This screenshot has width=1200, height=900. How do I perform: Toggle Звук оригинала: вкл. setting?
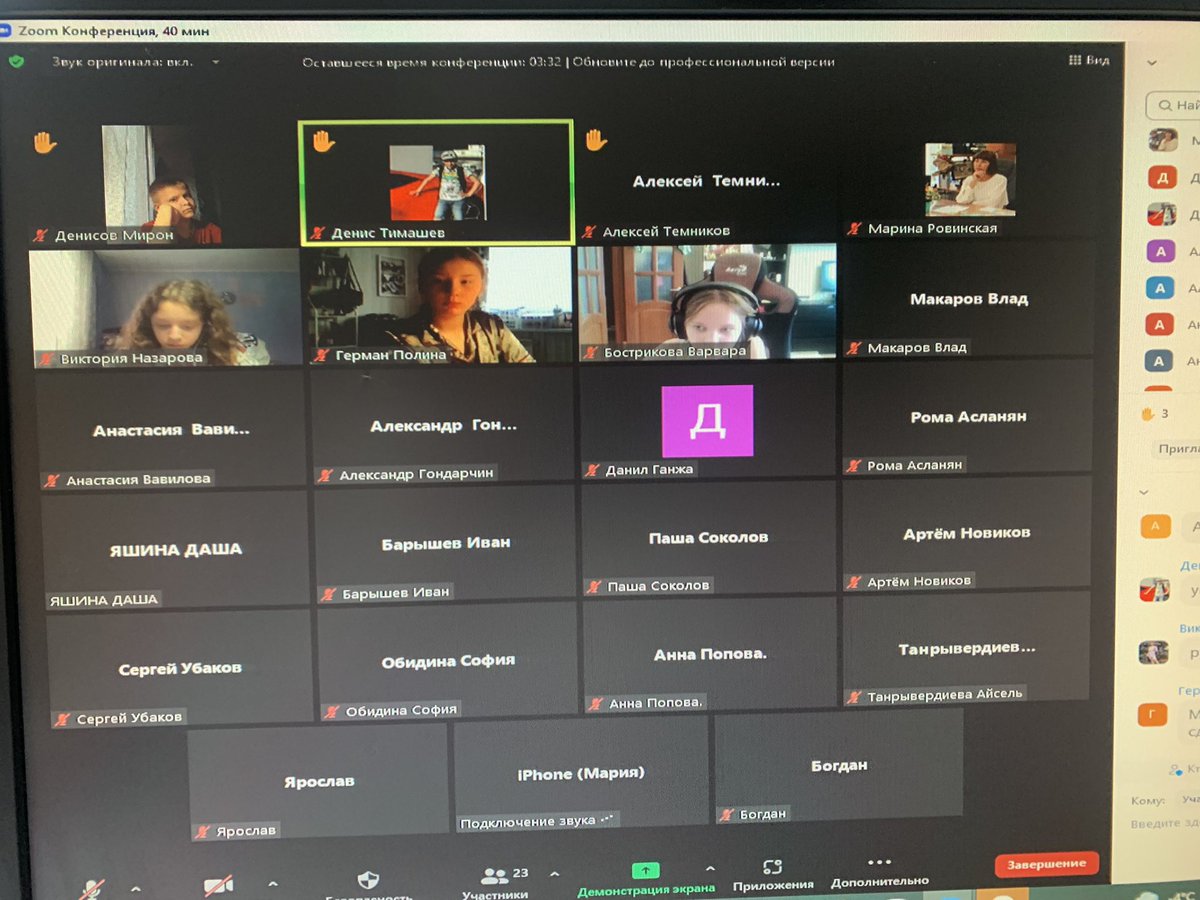(122, 62)
